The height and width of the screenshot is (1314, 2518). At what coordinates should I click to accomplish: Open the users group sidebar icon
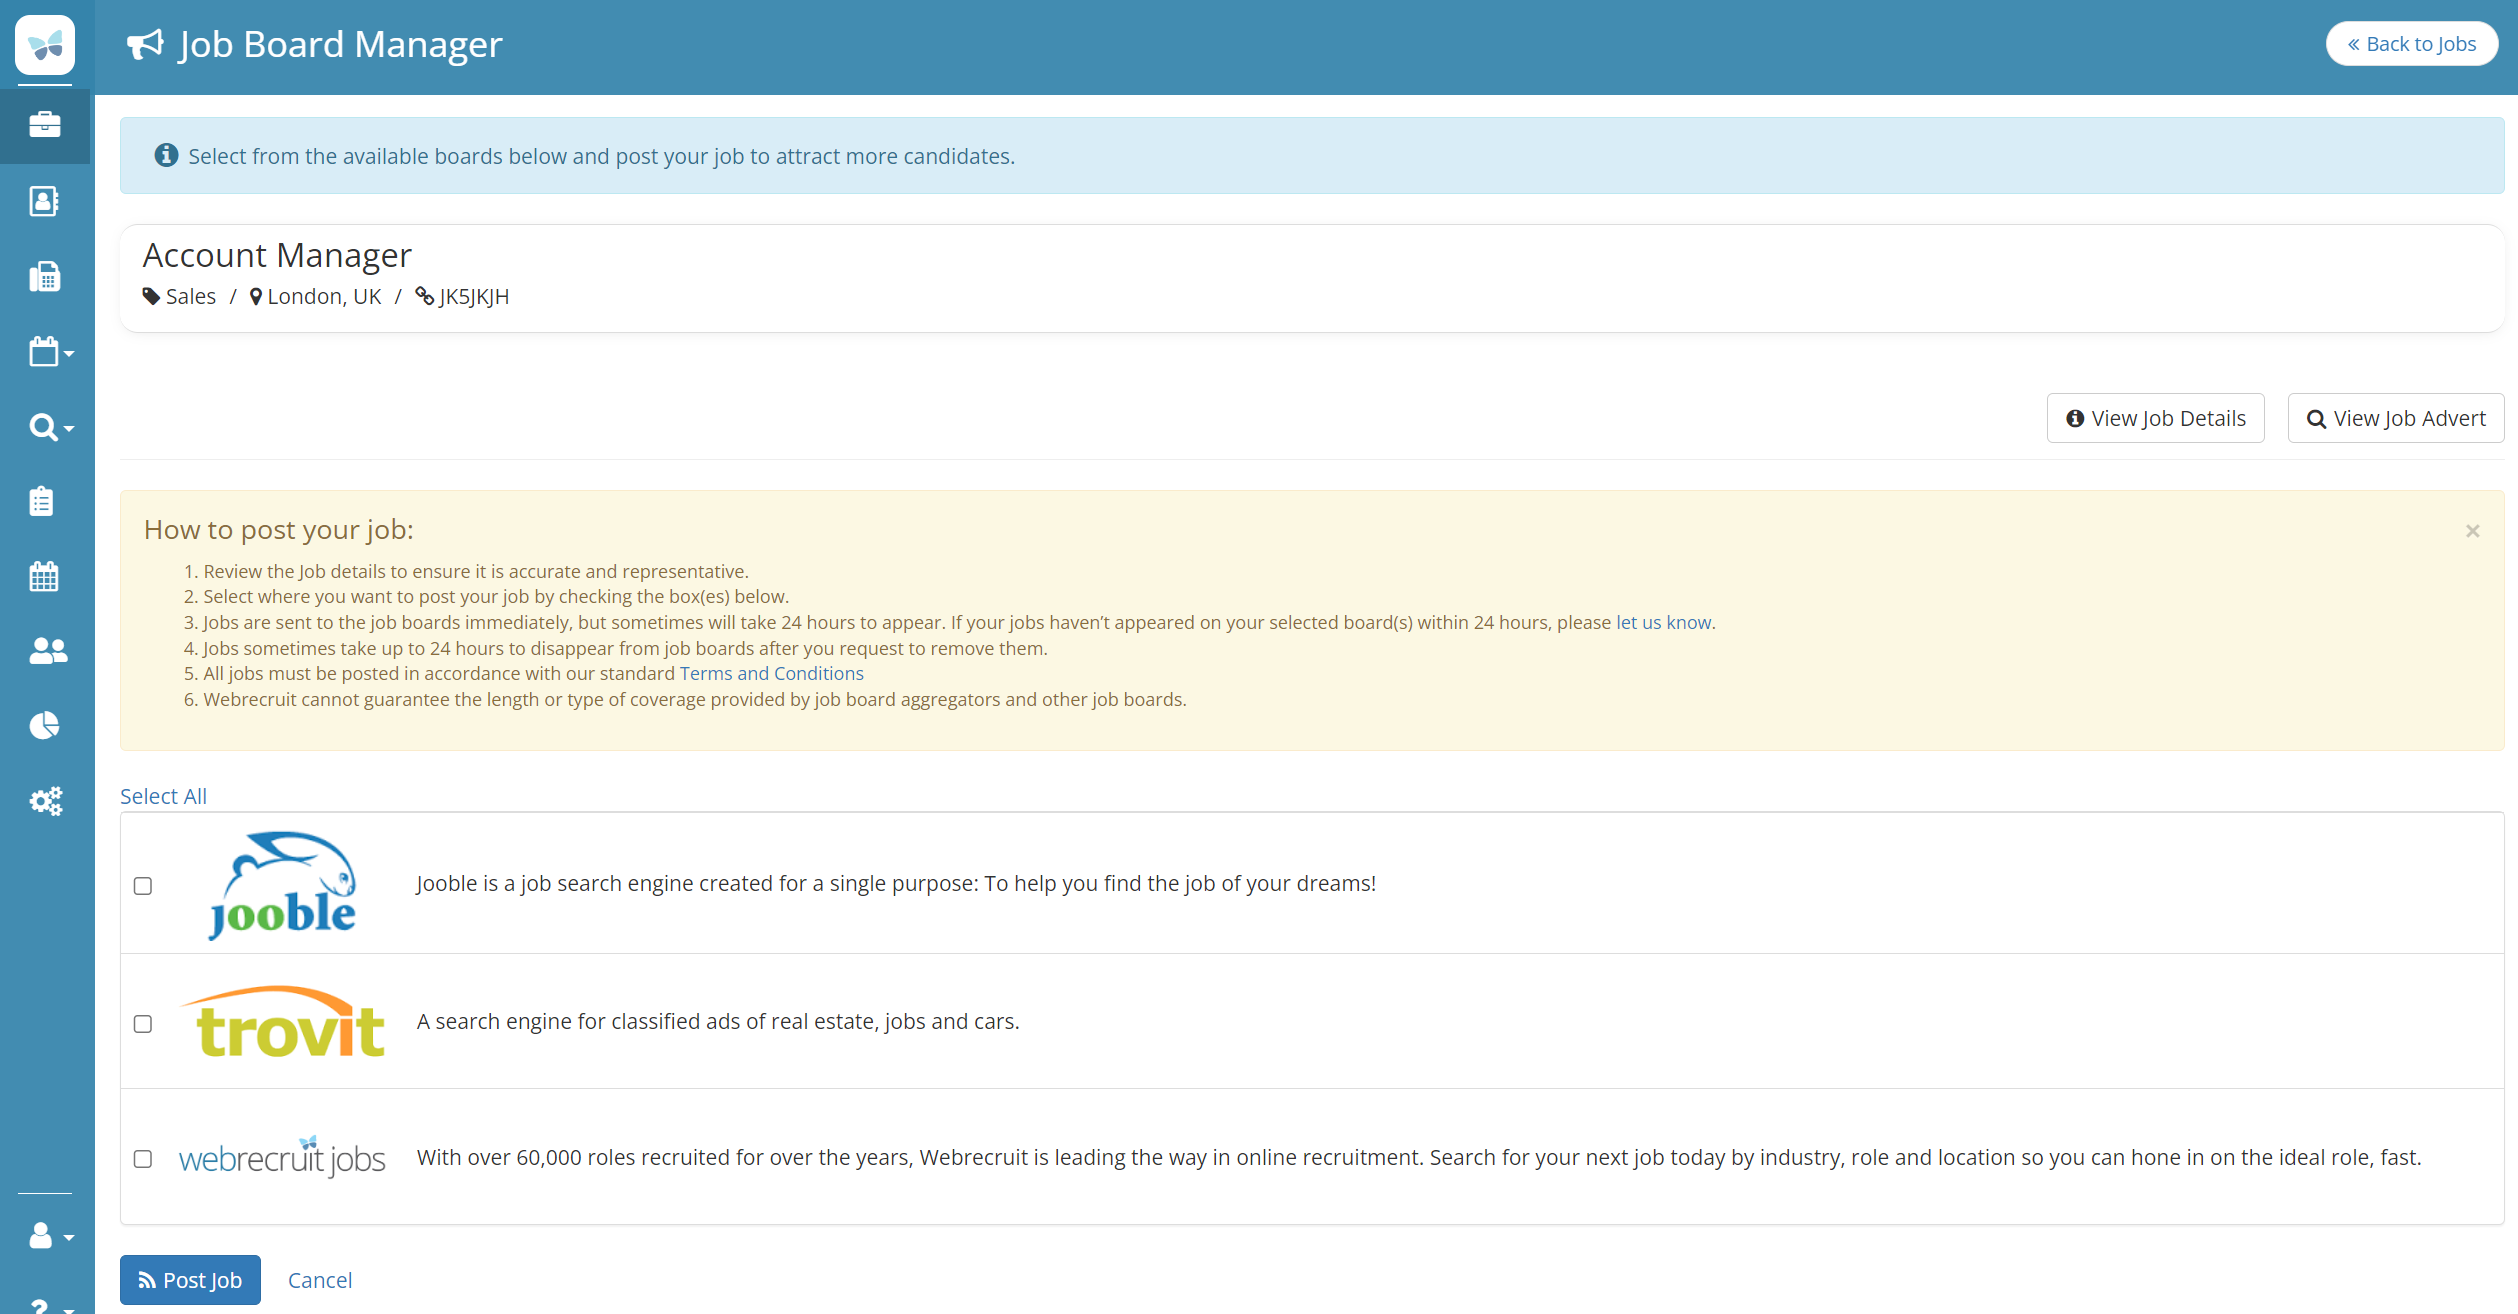coord(47,651)
